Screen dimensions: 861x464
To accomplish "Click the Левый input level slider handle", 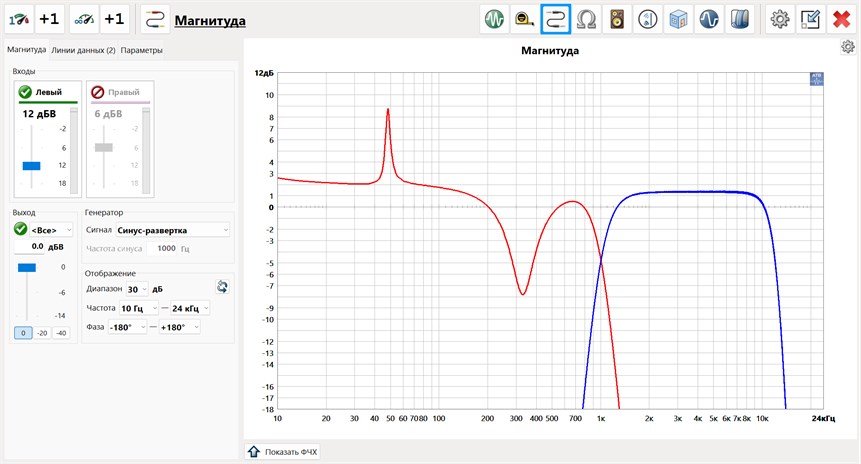I will point(31,165).
